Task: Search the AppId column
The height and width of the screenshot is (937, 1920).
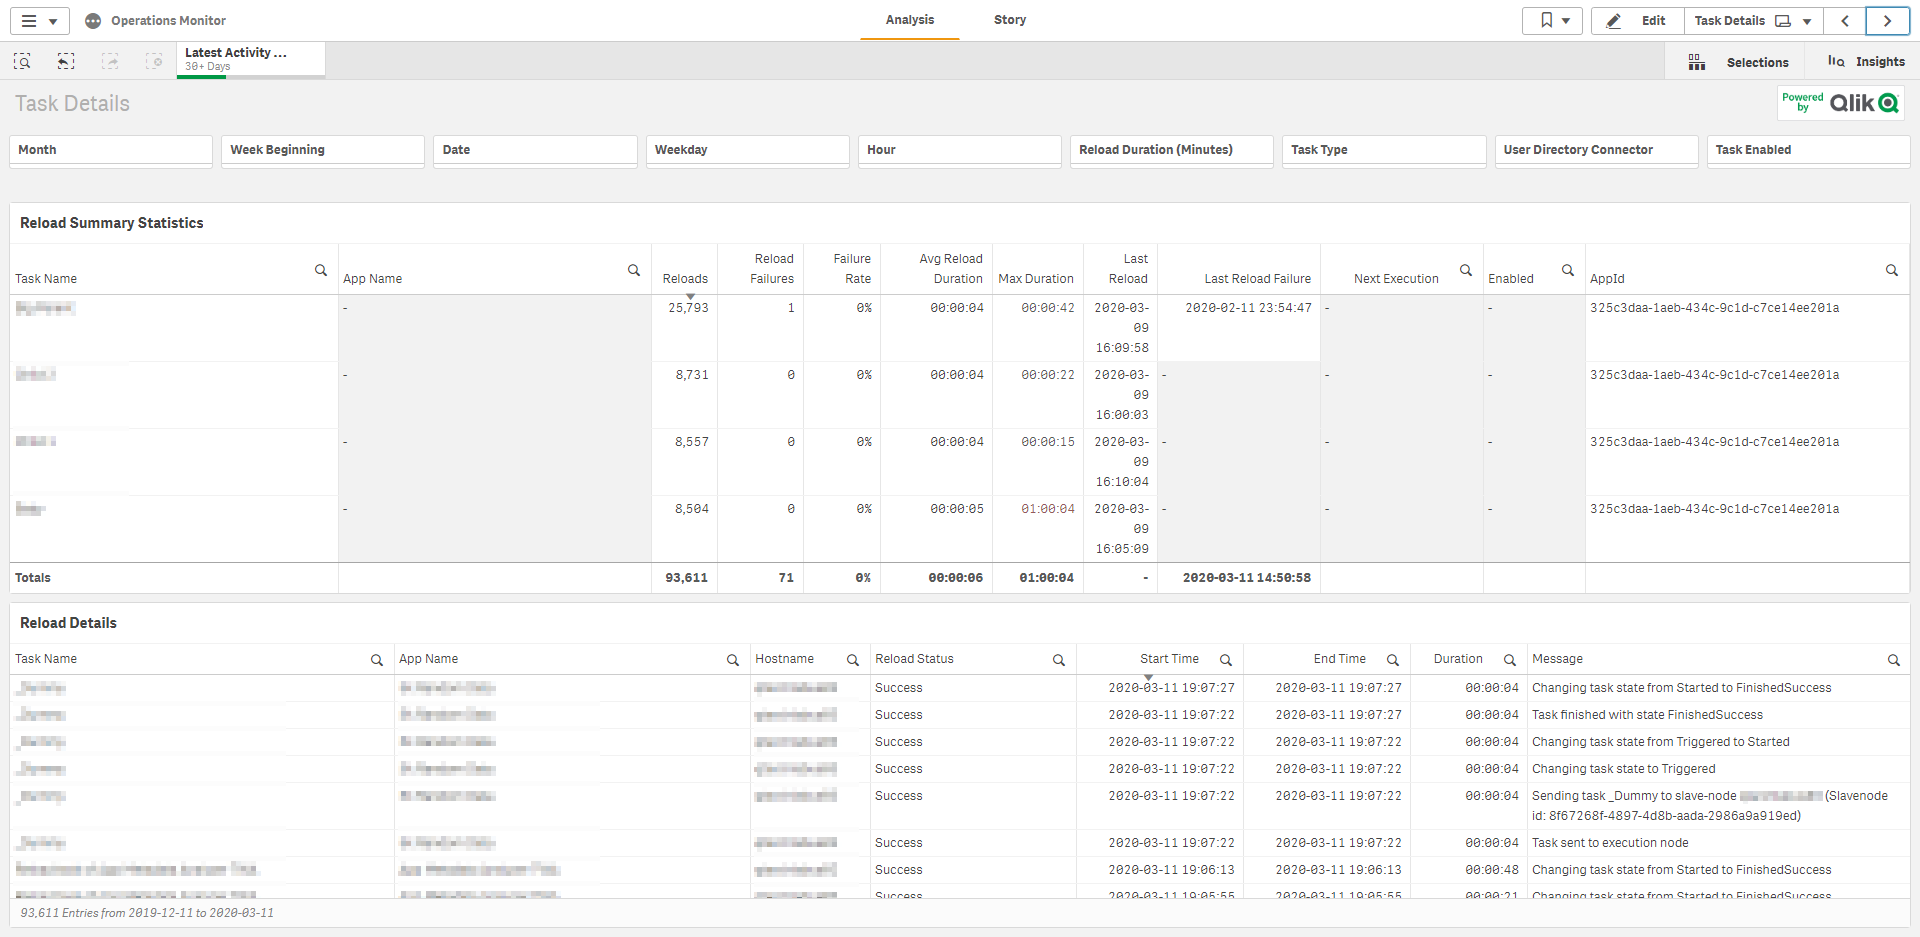Action: (1892, 270)
